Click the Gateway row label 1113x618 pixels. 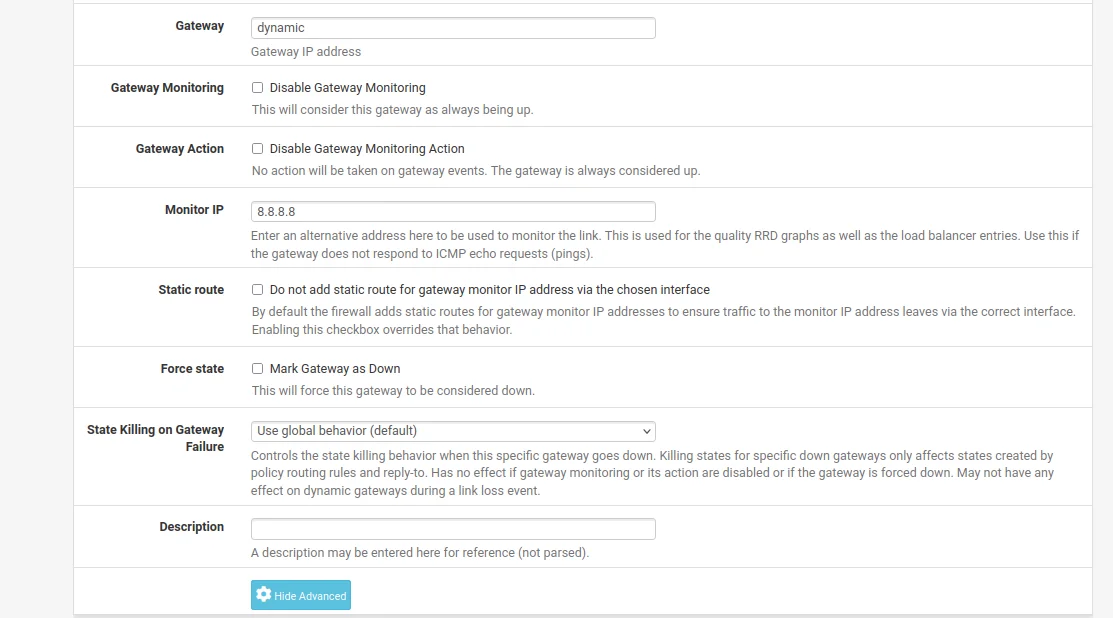coord(200,26)
